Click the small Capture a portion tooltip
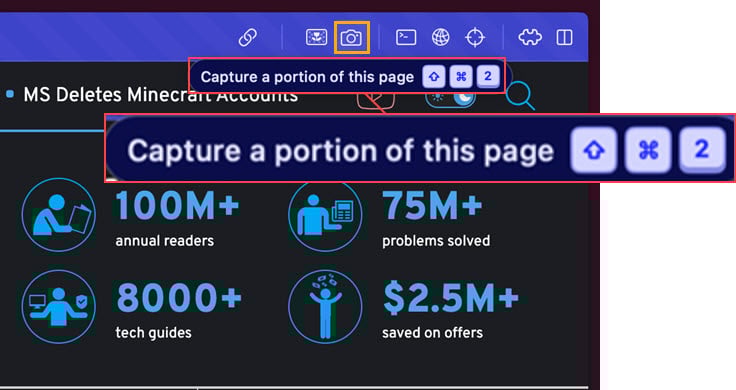The image size is (736, 390). 347,76
